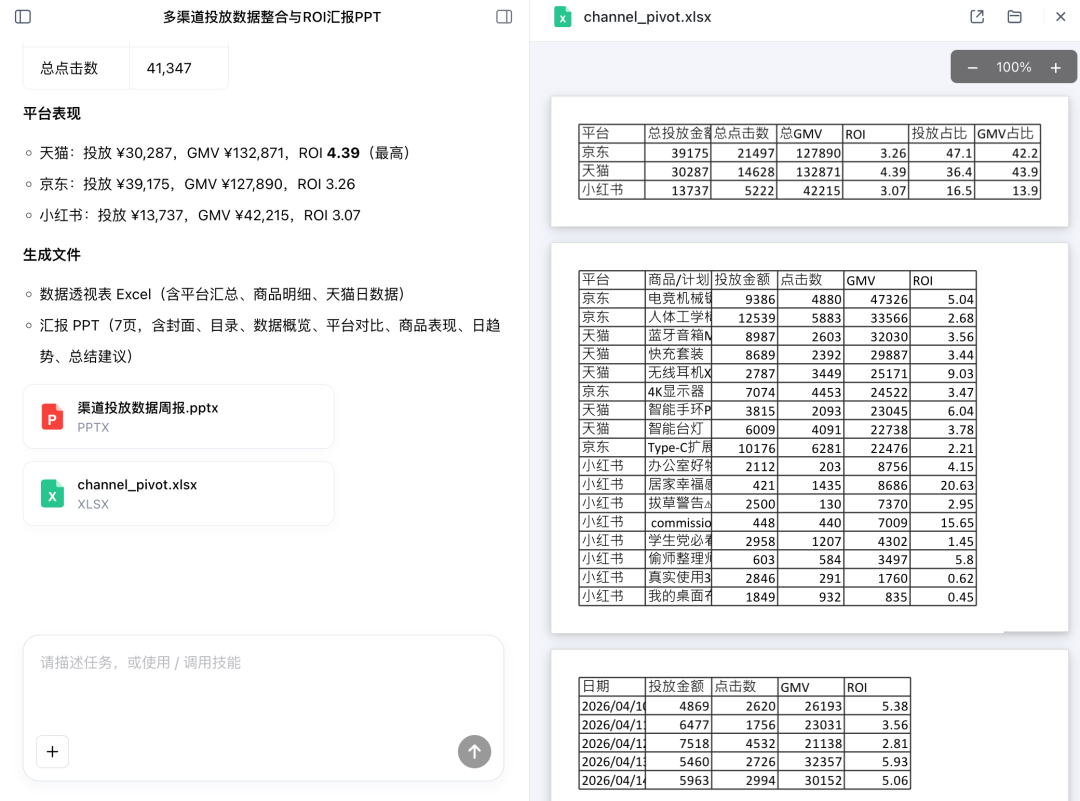Viewport: 1080px width, 801px height.
Task: Open the 渠道投放数据周报.pptx file card
Action: click(178, 417)
